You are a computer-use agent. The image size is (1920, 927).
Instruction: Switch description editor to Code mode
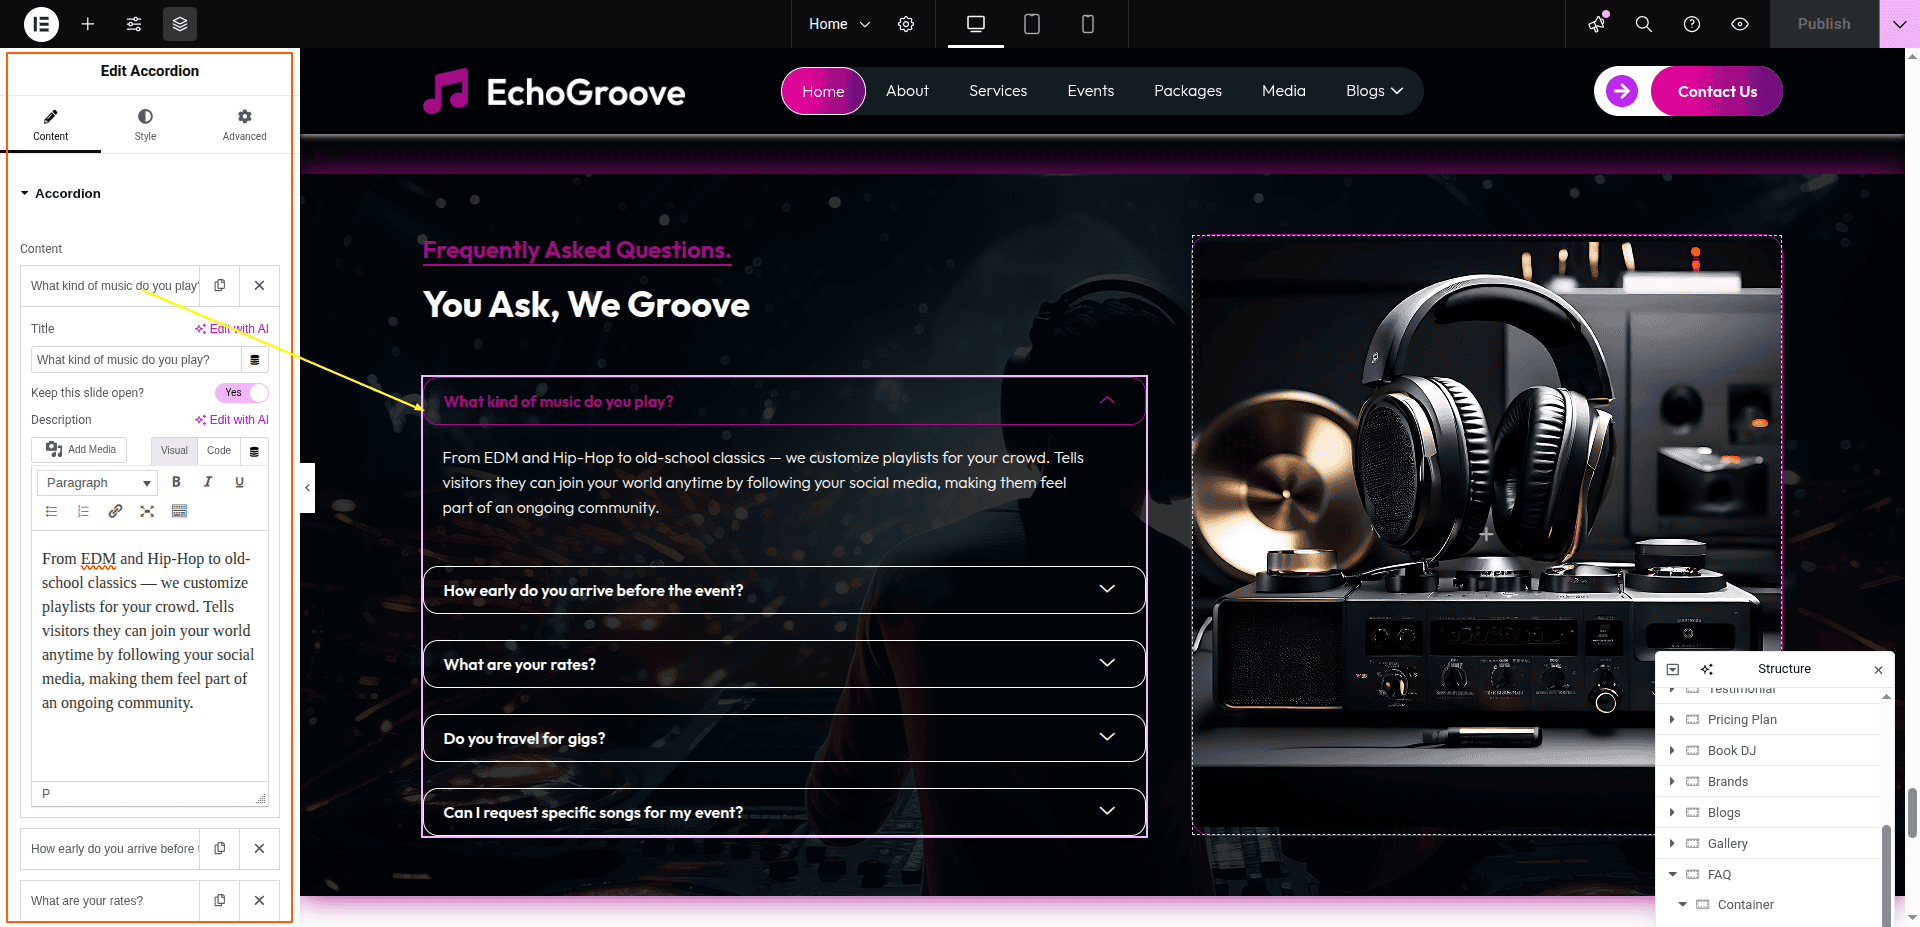219,451
